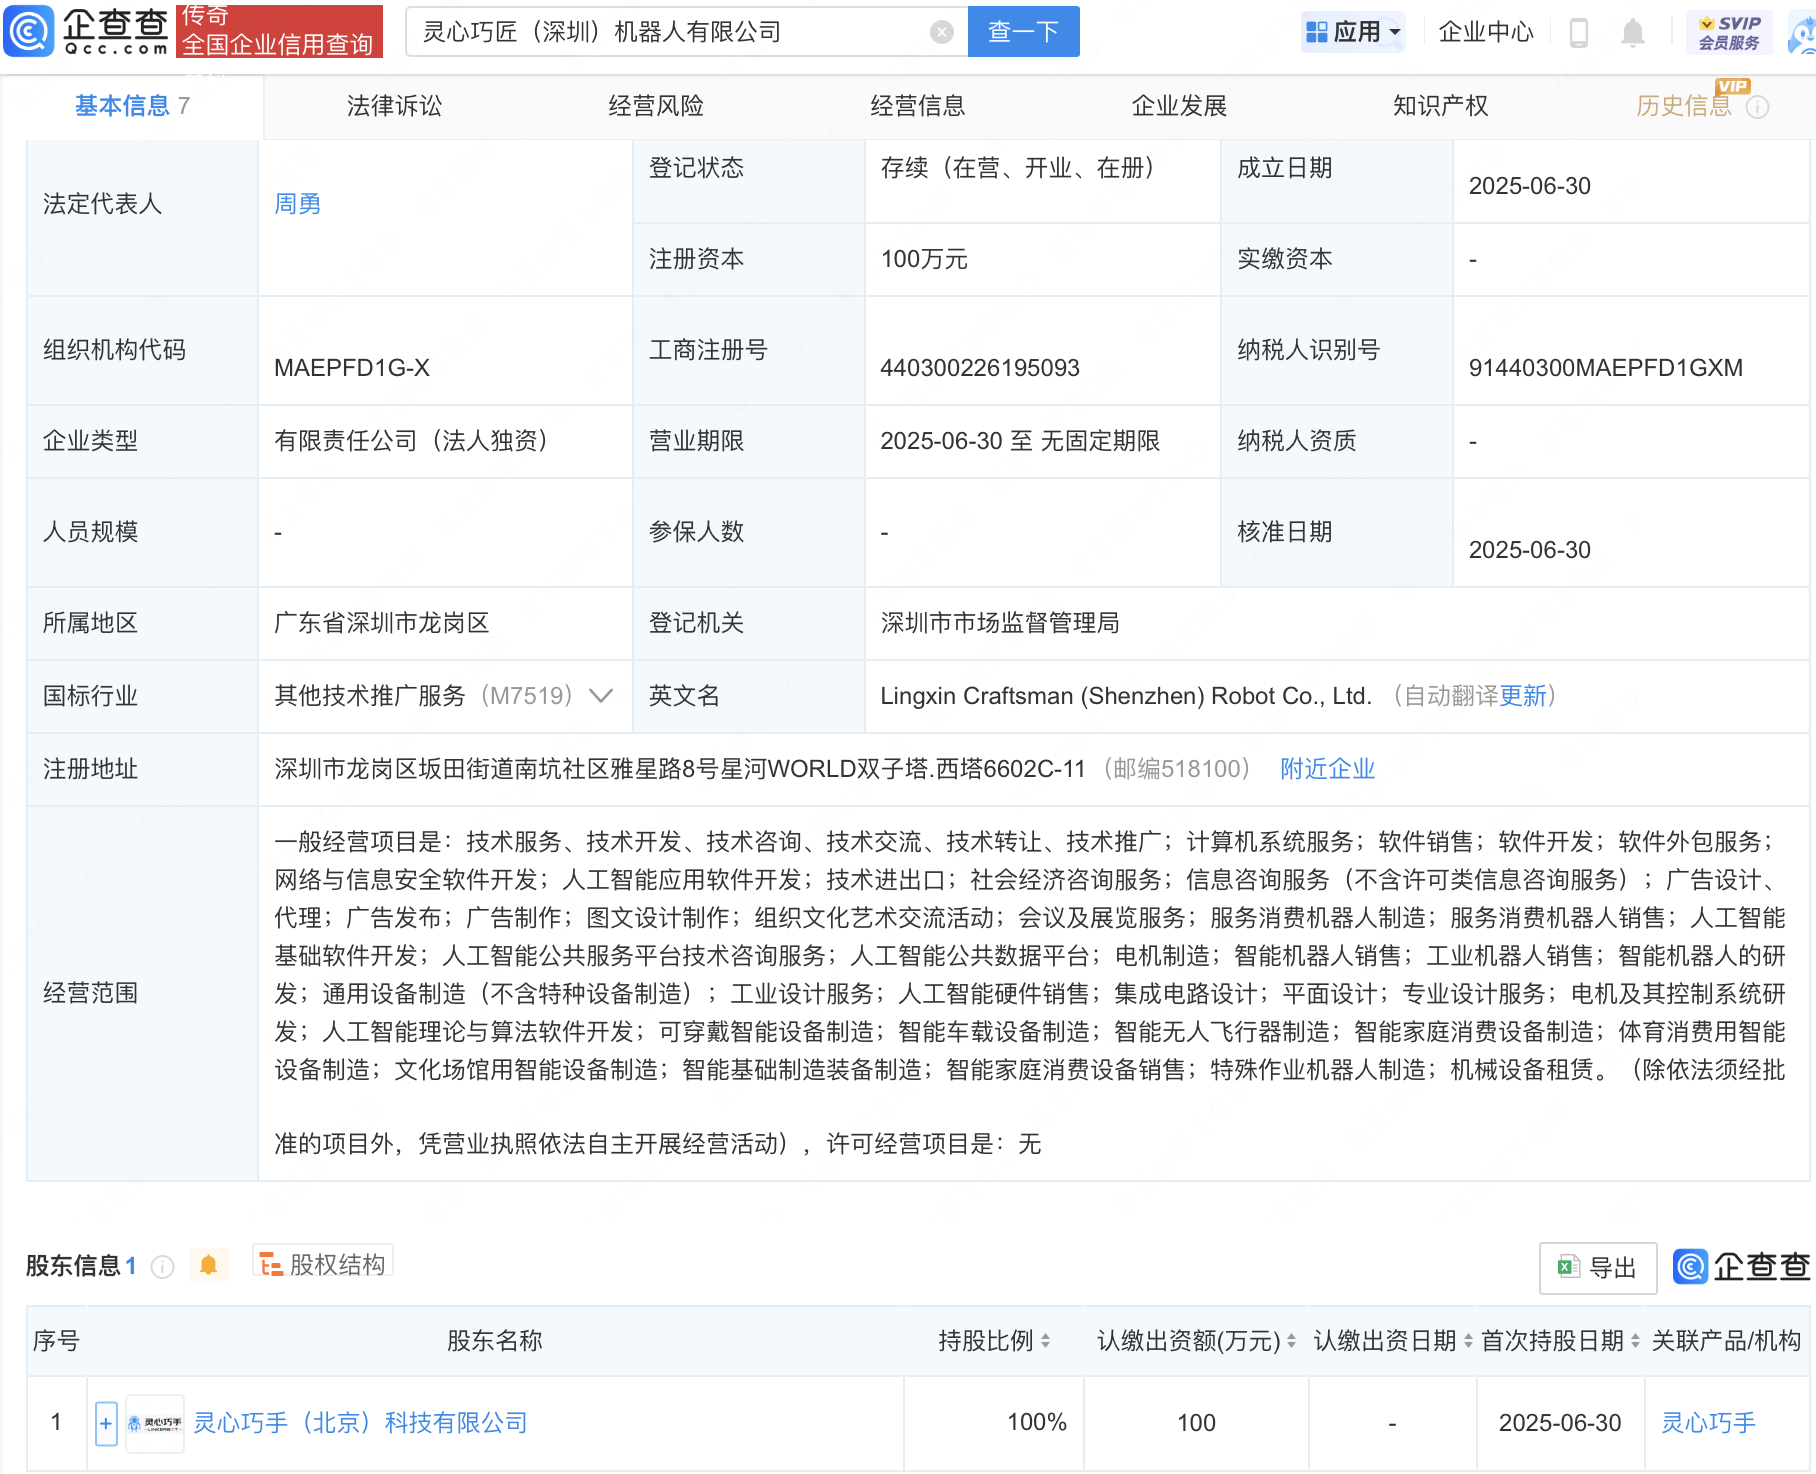Click the info icon next to 股东信息
1816x1474 pixels.
(162, 1267)
